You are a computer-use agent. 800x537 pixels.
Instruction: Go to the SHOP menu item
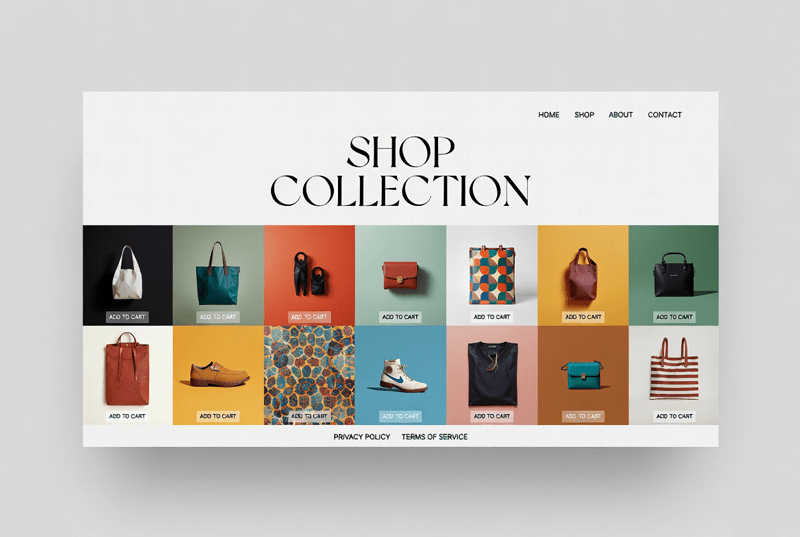(x=584, y=115)
